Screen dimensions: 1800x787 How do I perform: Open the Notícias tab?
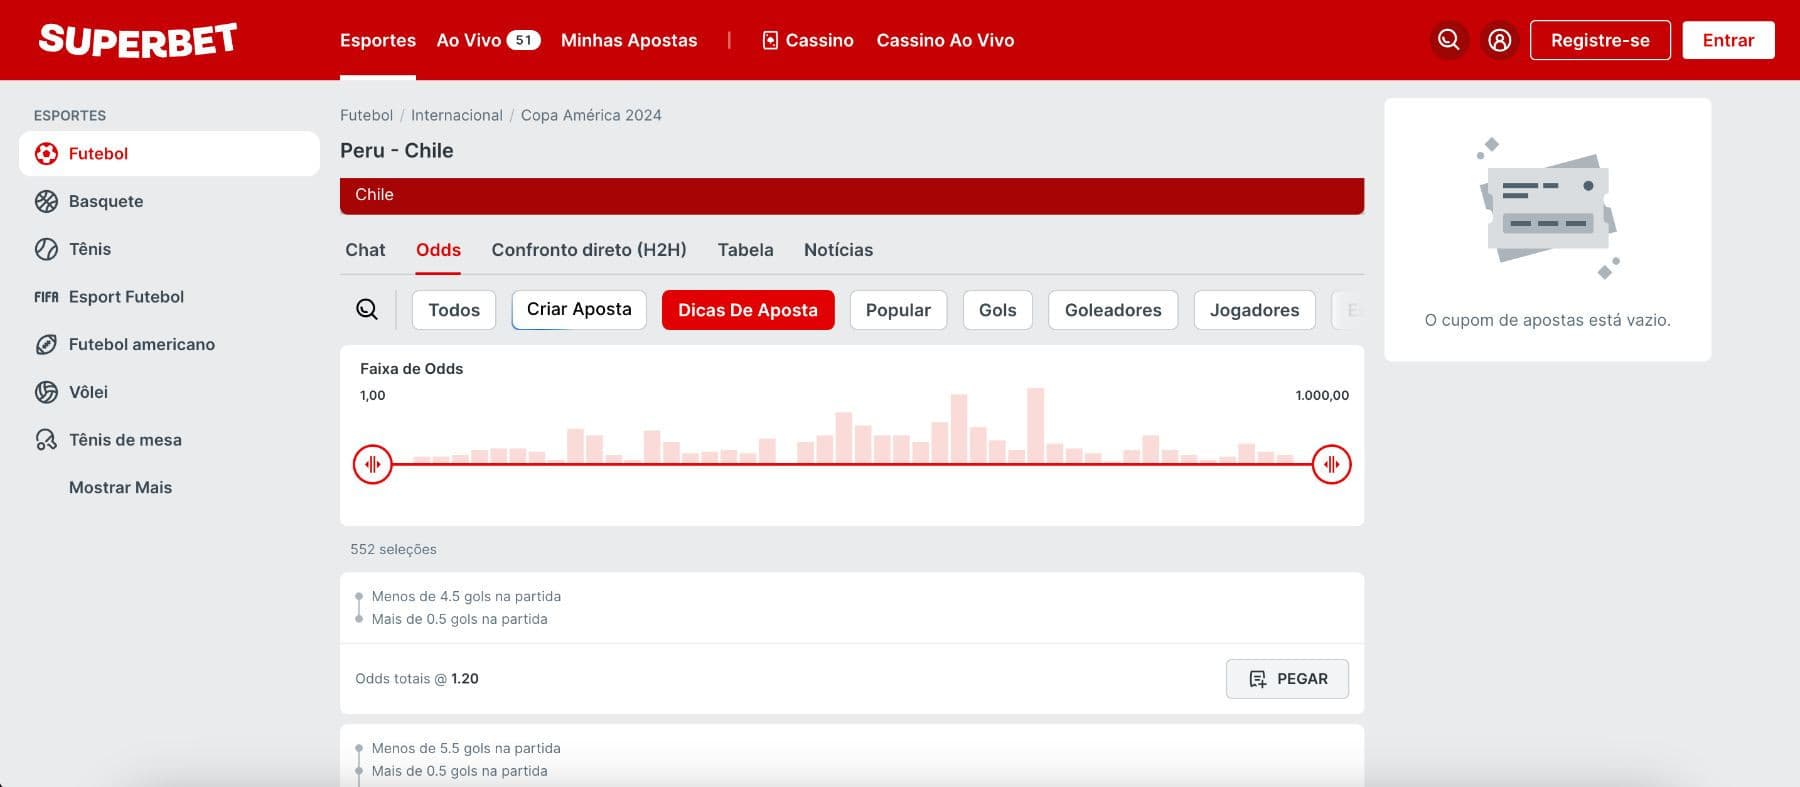coord(838,250)
